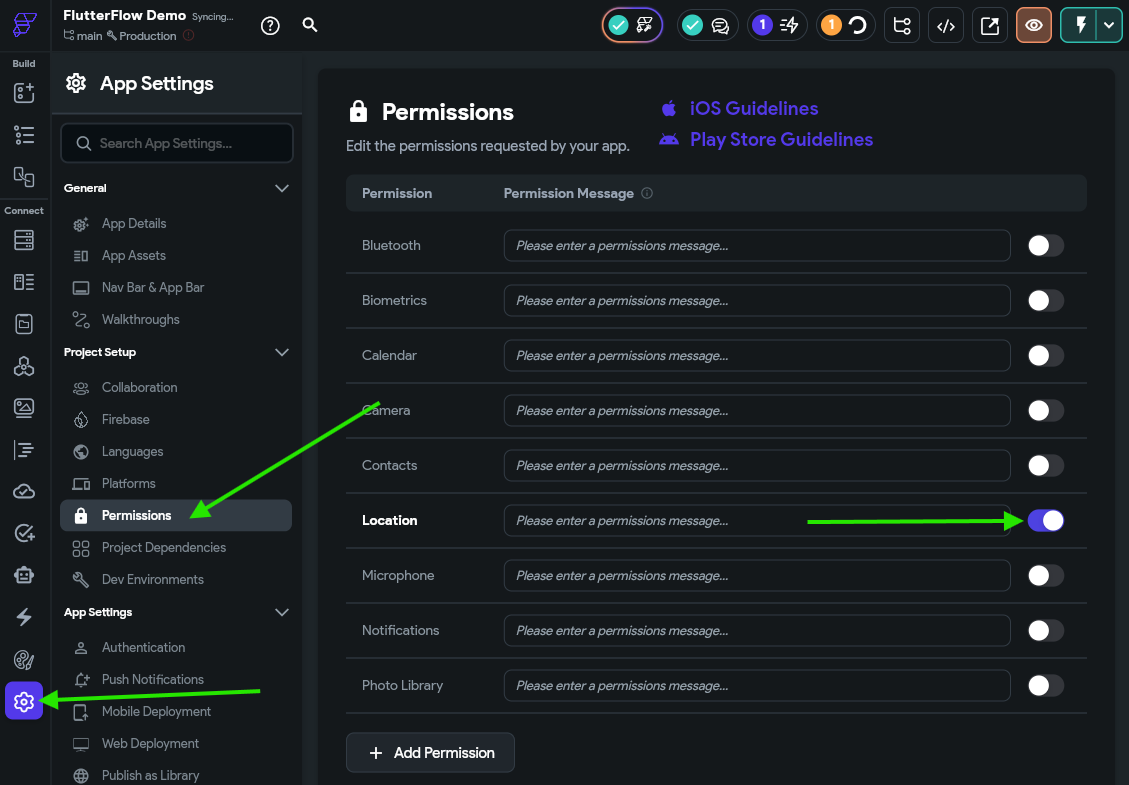
Task: Enable the Microphone permission toggle
Action: [x=1045, y=575]
